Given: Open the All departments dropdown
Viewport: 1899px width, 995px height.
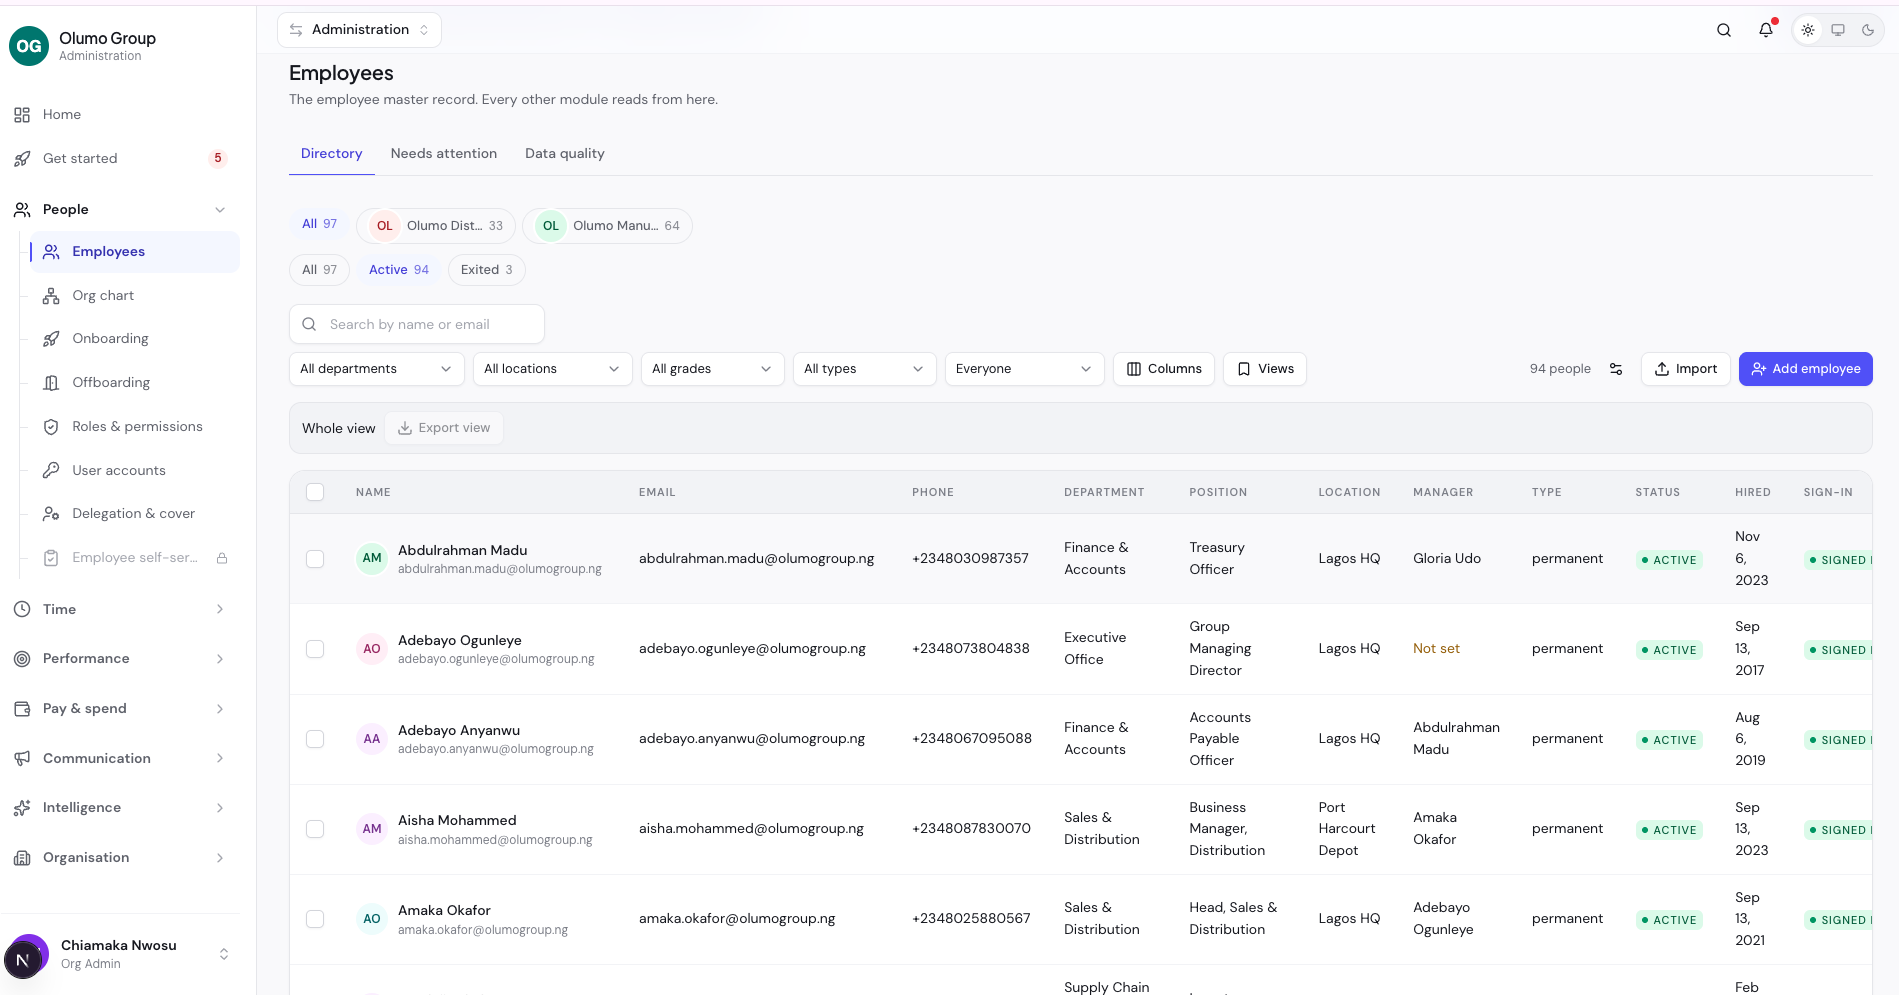Looking at the screenshot, I should click(377, 369).
